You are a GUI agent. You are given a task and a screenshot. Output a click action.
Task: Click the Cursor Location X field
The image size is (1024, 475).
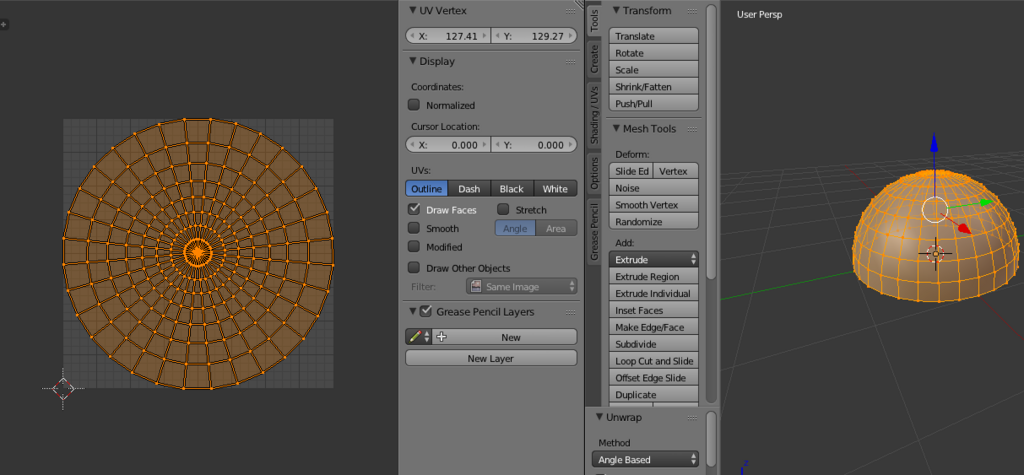tap(449, 145)
